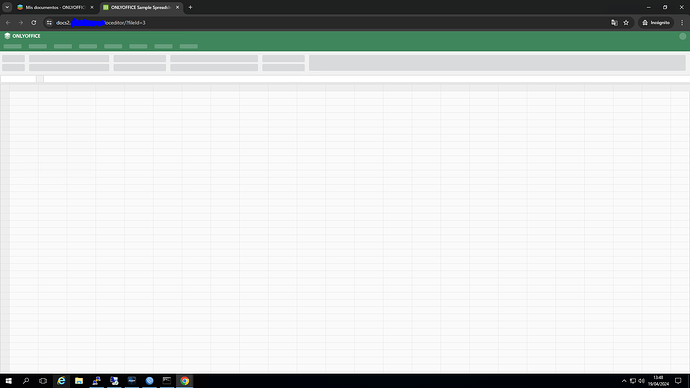Image resolution: width=690 pixels, height=388 pixels.
Task: Open Task View on the taskbar
Action: point(43,381)
